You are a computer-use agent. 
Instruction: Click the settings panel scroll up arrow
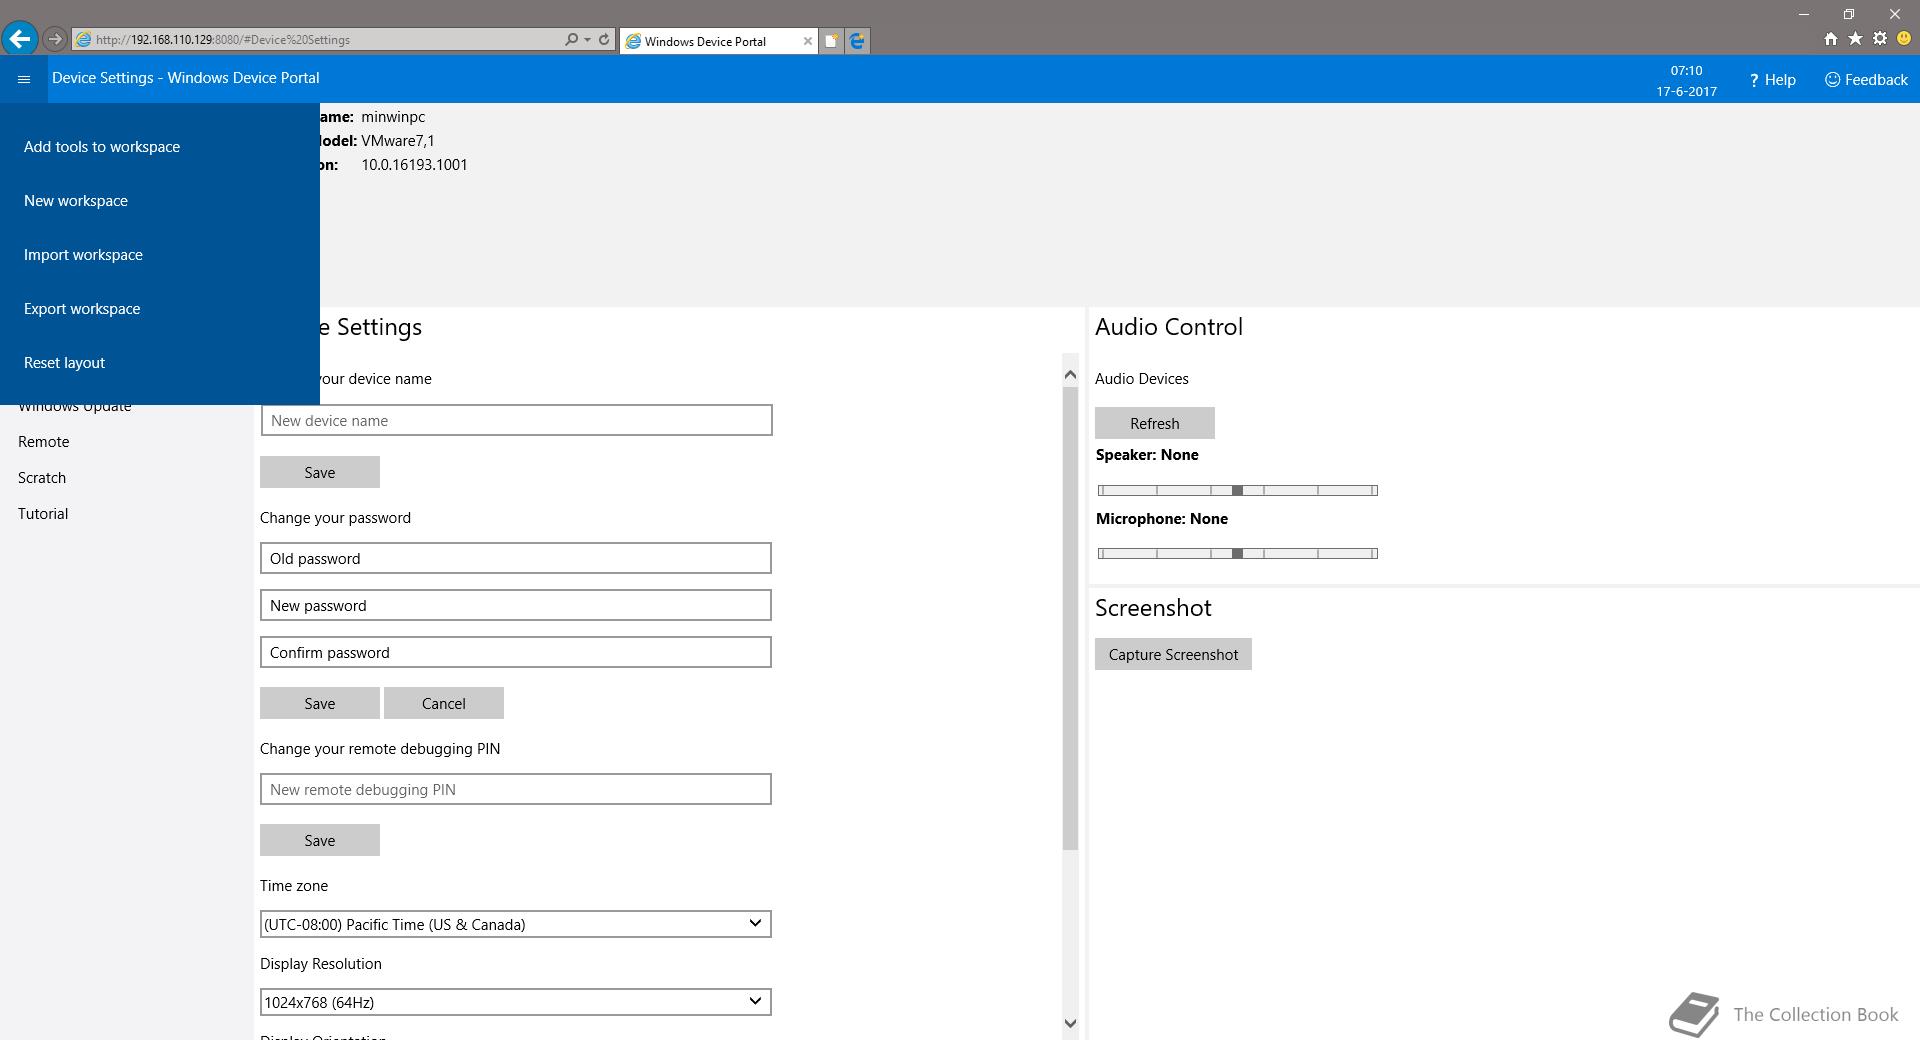[x=1070, y=375]
